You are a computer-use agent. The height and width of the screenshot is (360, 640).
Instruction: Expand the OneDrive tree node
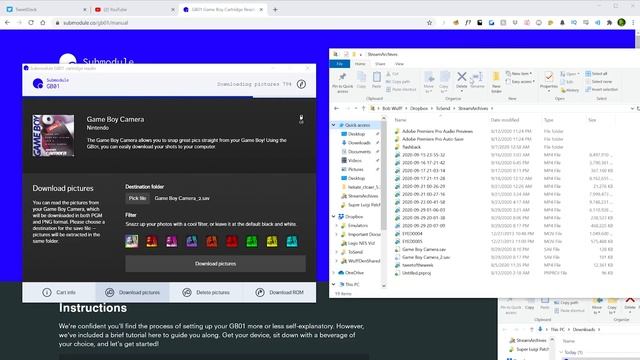(x=333, y=273)
